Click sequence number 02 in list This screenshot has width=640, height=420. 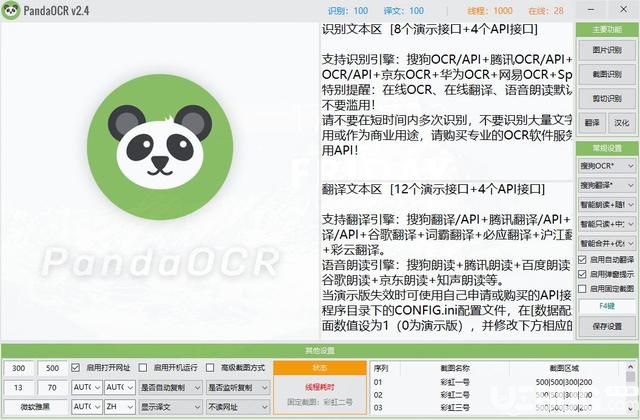point(378,395)
